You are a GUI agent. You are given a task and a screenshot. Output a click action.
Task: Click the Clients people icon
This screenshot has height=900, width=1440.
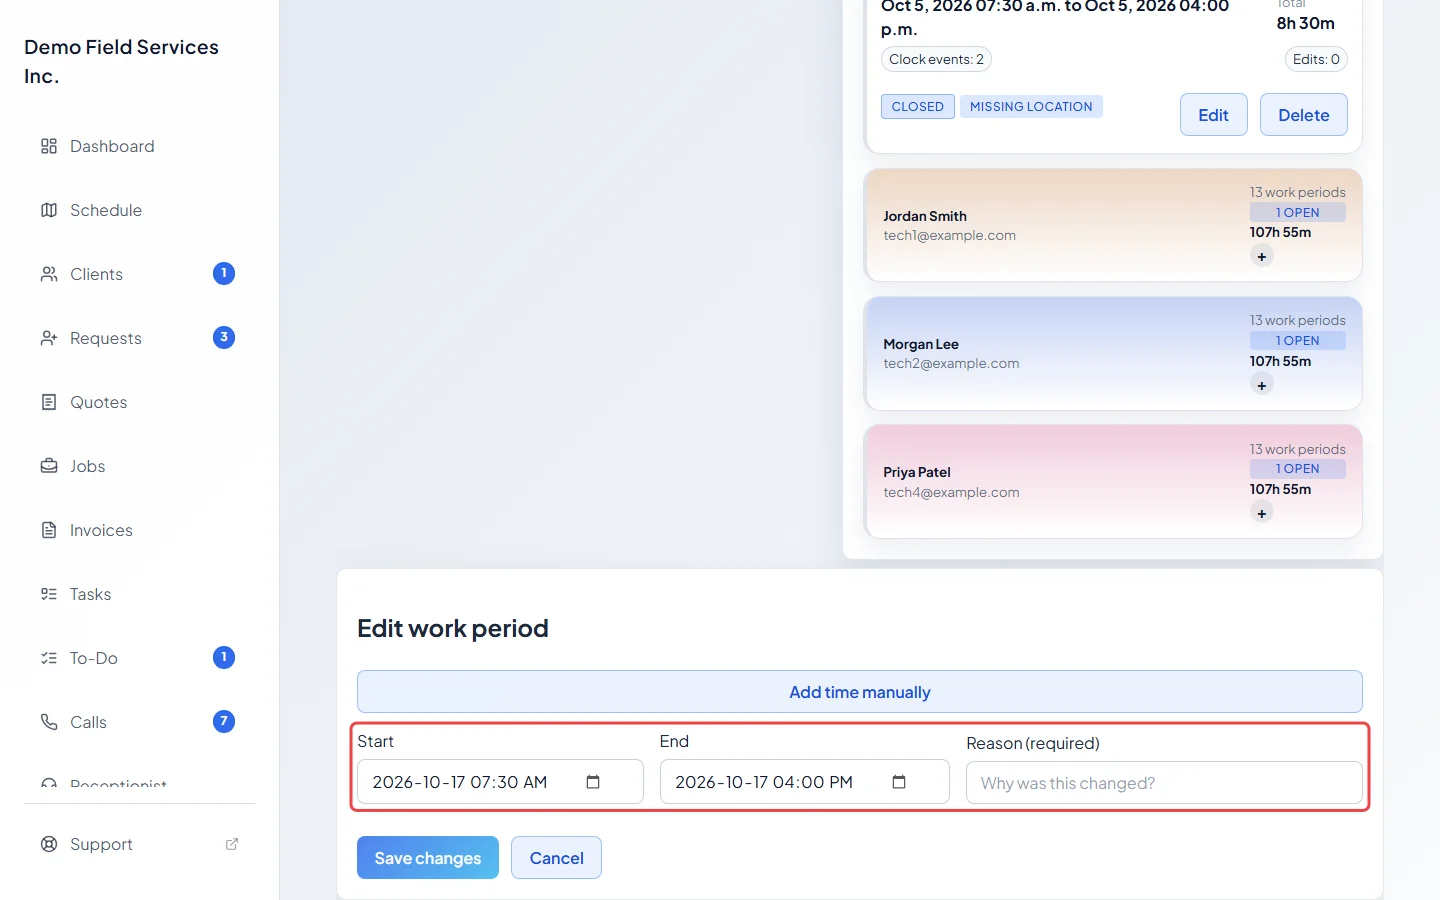pyautogui.click(x=49, y=274)
